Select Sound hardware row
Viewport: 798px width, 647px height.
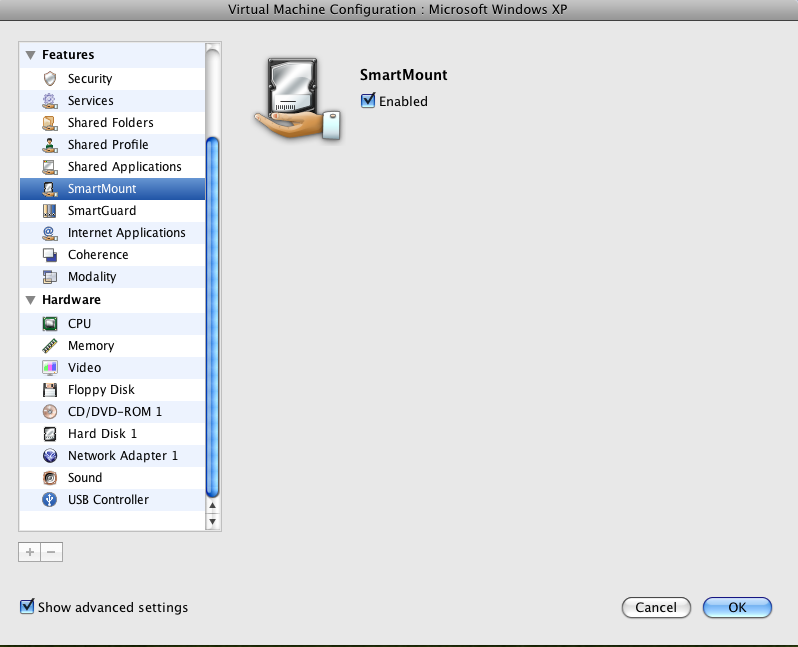tap(112, 478)
